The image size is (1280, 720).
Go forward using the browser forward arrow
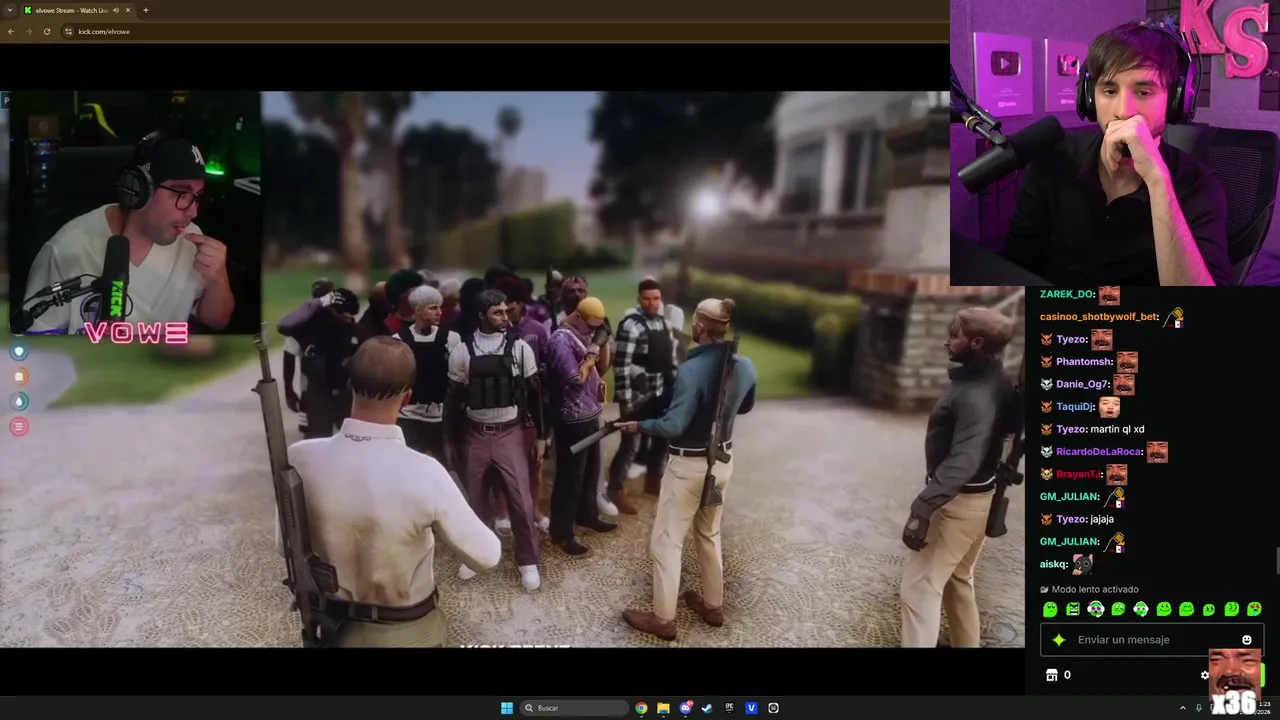pos(29,31)
